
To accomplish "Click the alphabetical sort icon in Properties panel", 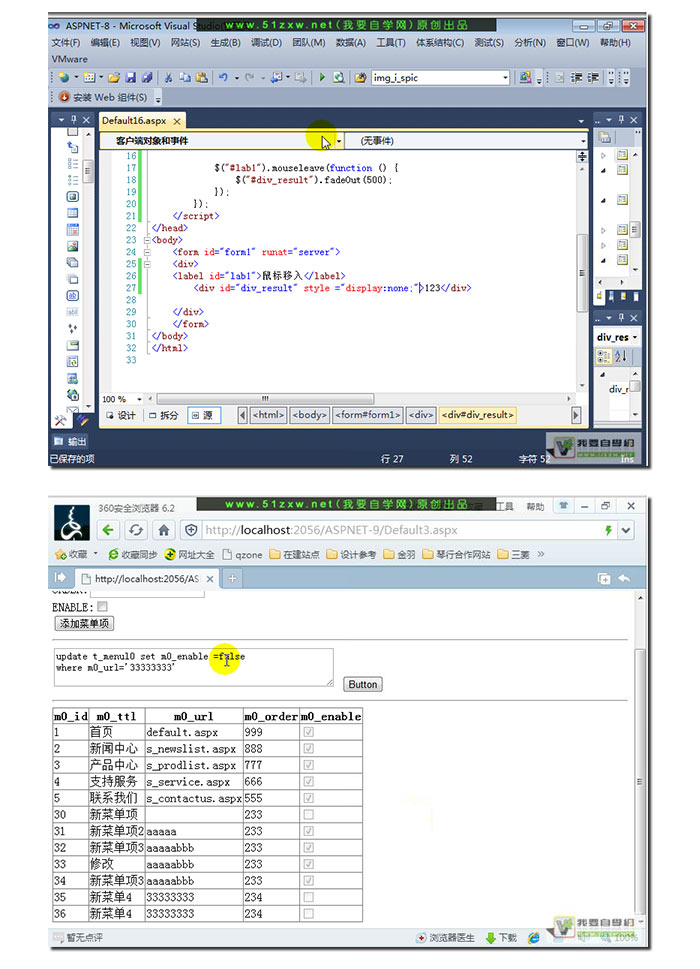I will 621,356.
